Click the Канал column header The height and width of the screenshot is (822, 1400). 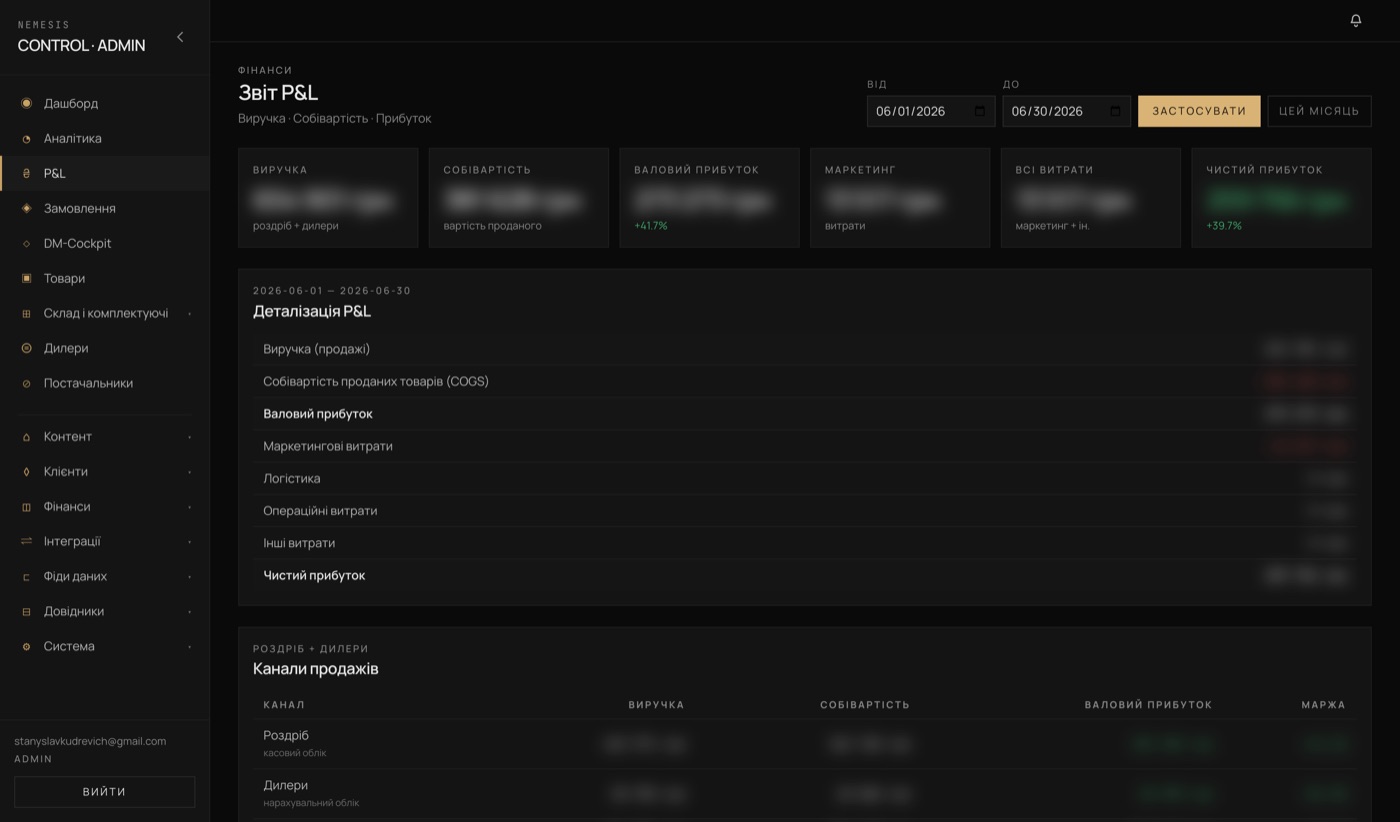coord(284,705)
